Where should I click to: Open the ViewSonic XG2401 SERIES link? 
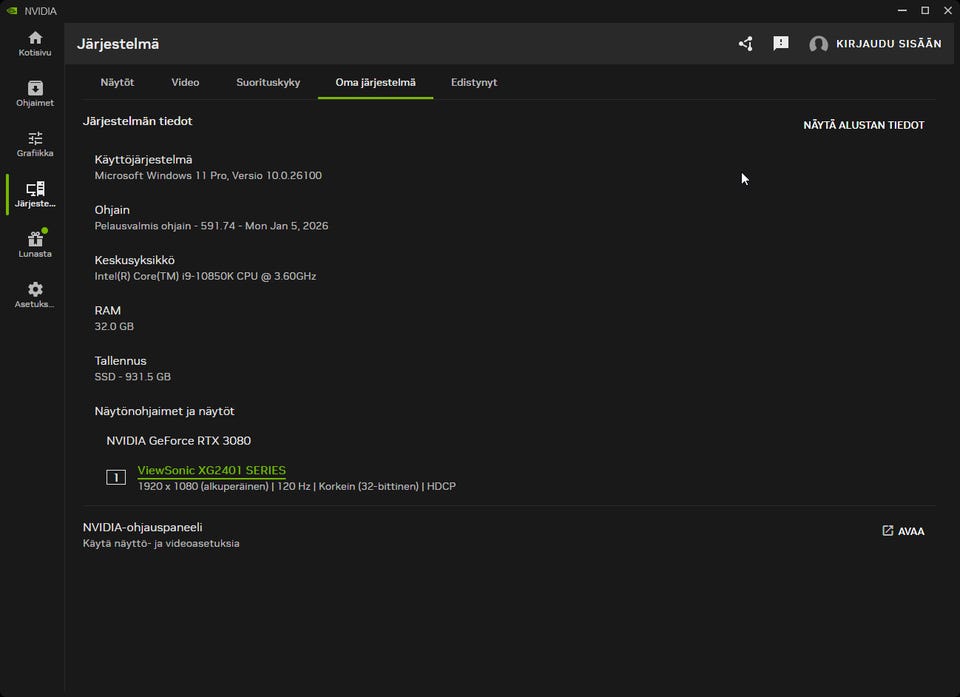[x=211, y=470]
